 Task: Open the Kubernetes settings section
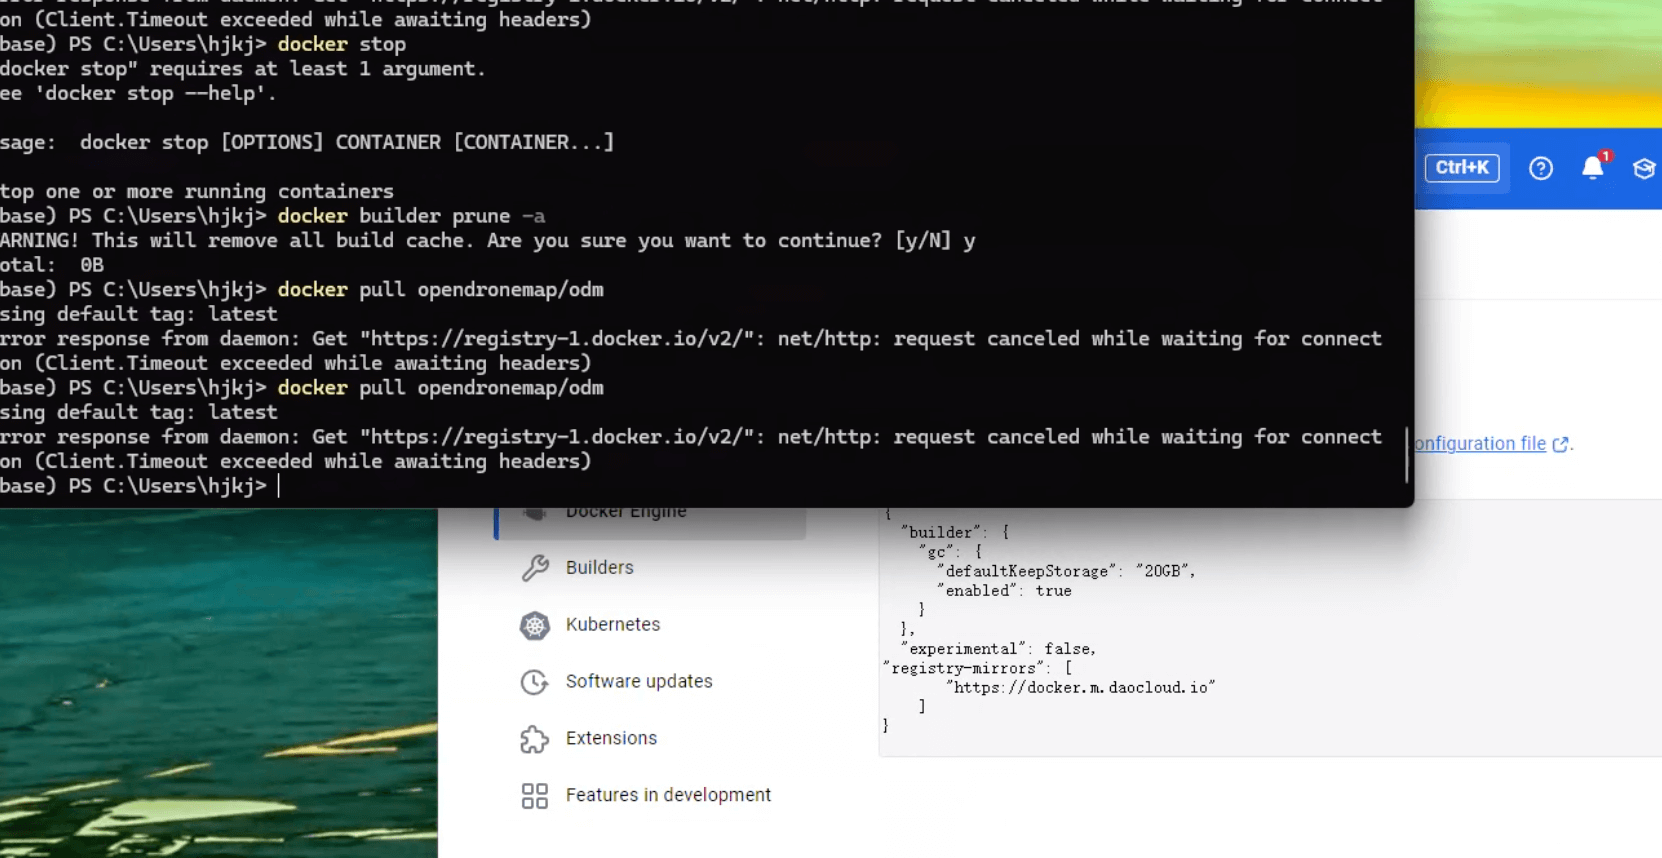click(x=613, y=625)
